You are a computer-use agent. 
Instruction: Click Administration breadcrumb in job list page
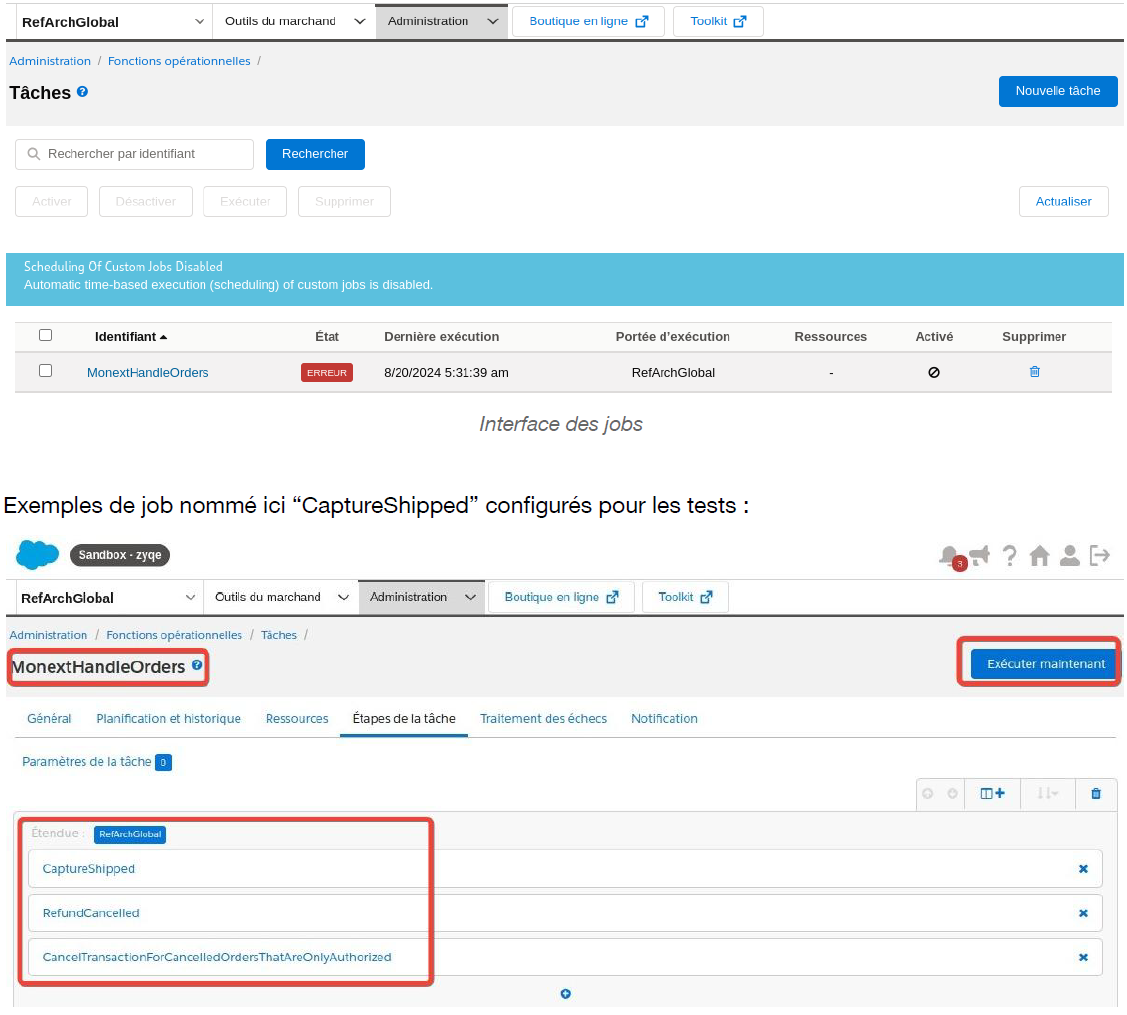[x=50, y=61]
